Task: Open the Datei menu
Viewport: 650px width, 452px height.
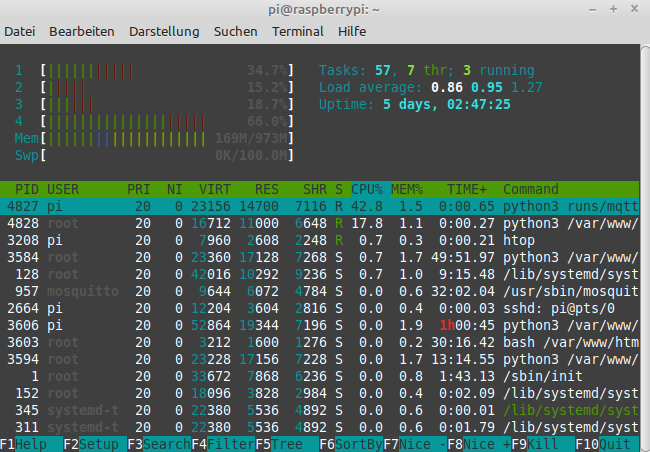Action: 21,31
